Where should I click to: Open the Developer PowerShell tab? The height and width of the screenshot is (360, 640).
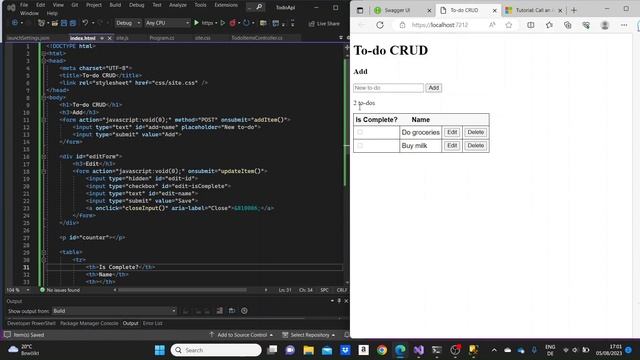(31, 323)
